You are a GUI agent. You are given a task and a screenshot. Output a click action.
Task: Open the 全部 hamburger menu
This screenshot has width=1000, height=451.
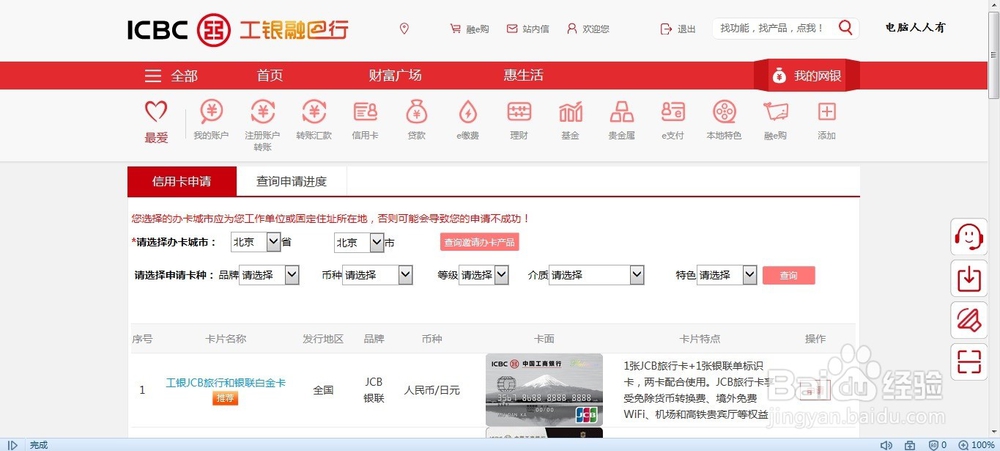click(170, 76)
